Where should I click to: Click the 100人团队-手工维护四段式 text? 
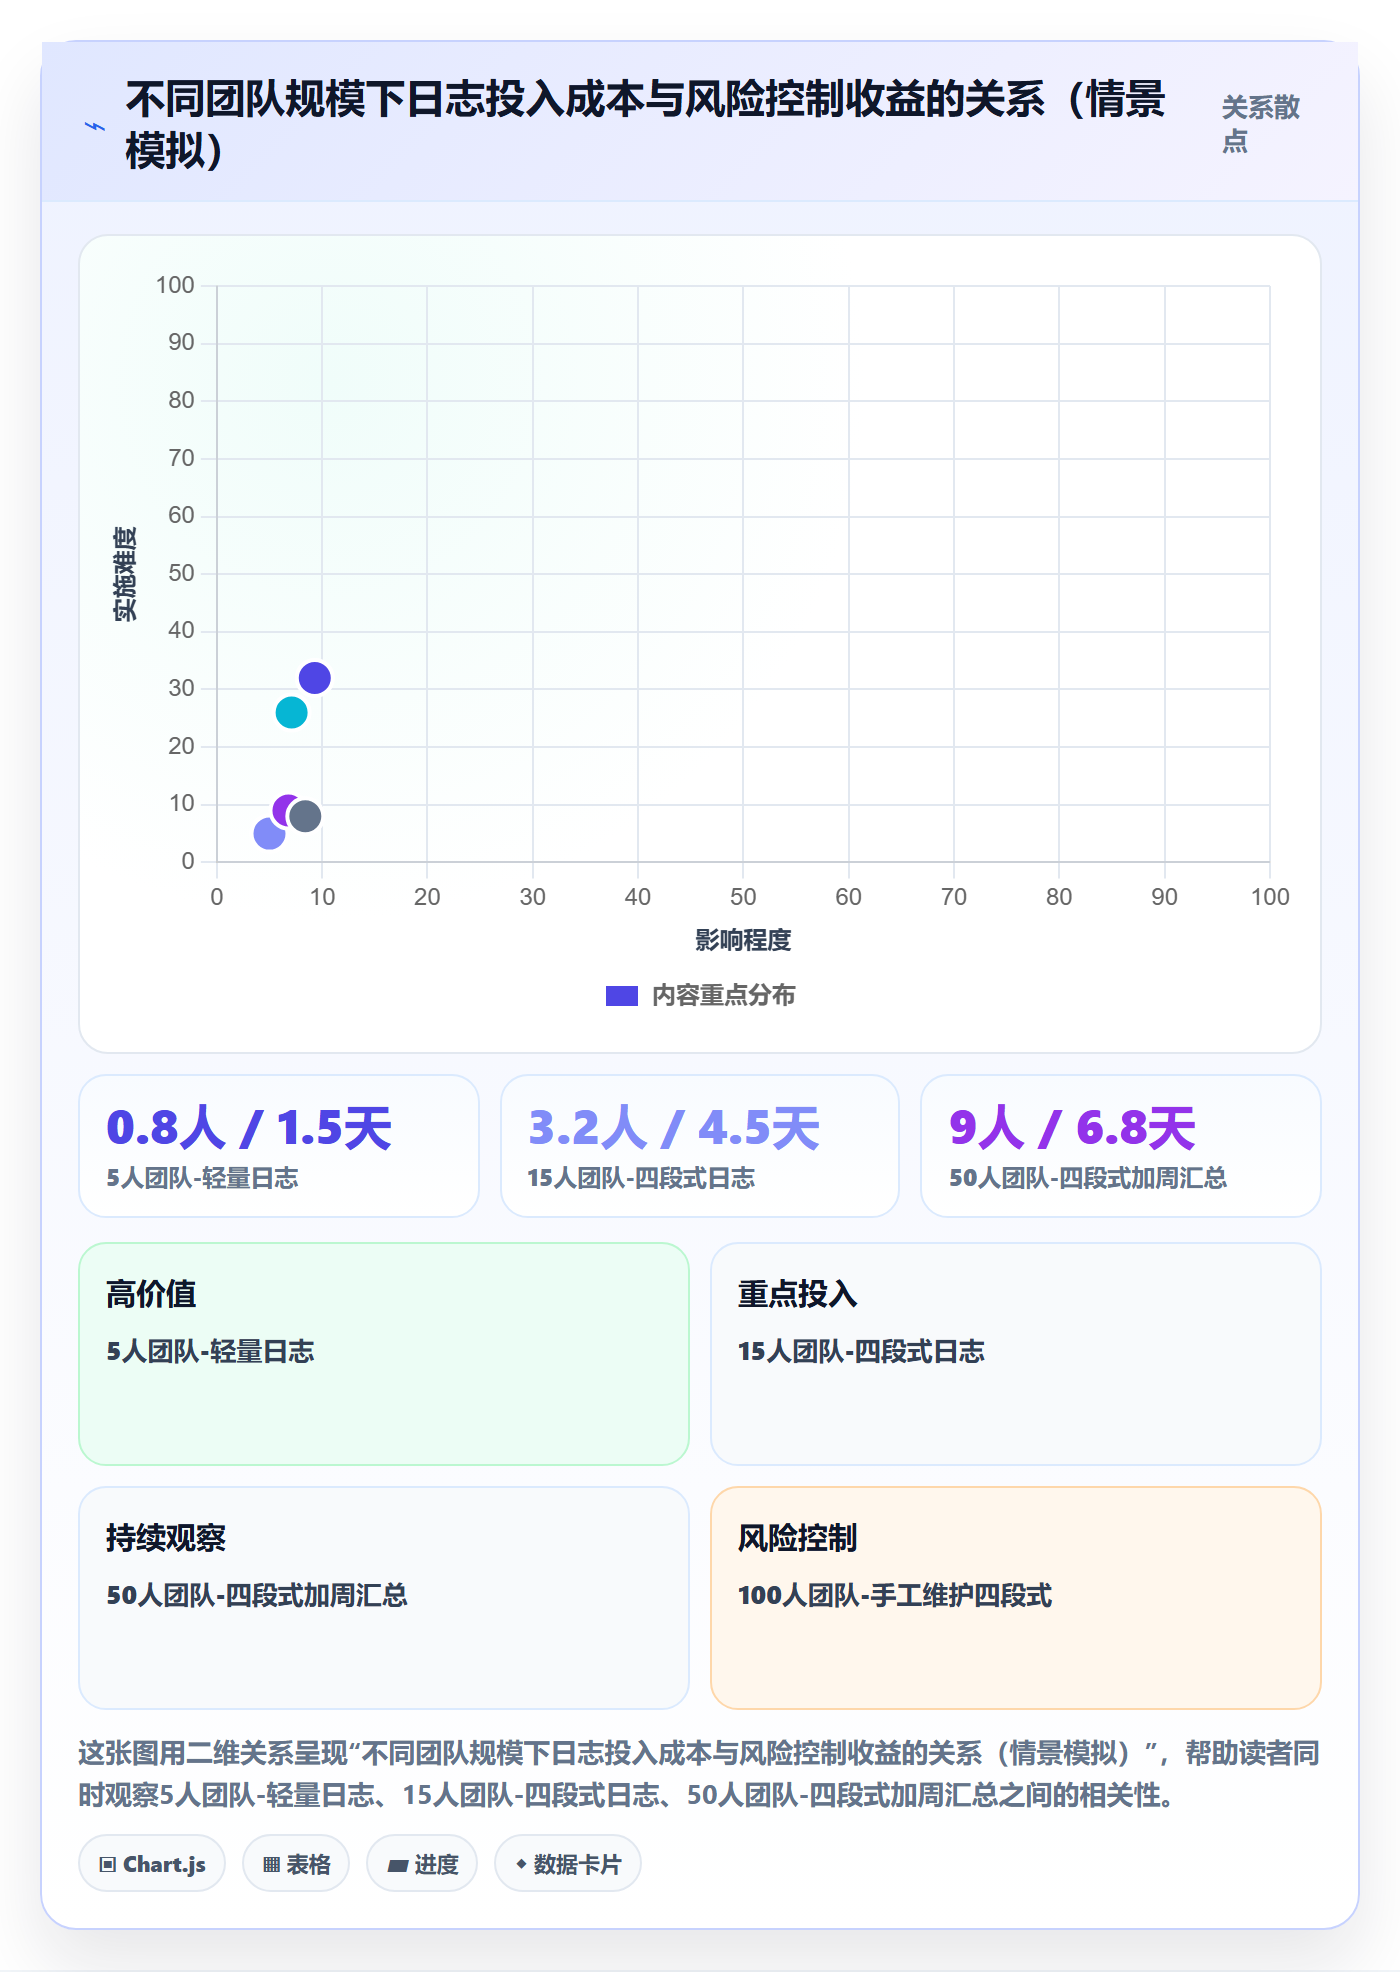pos(895,1596)
